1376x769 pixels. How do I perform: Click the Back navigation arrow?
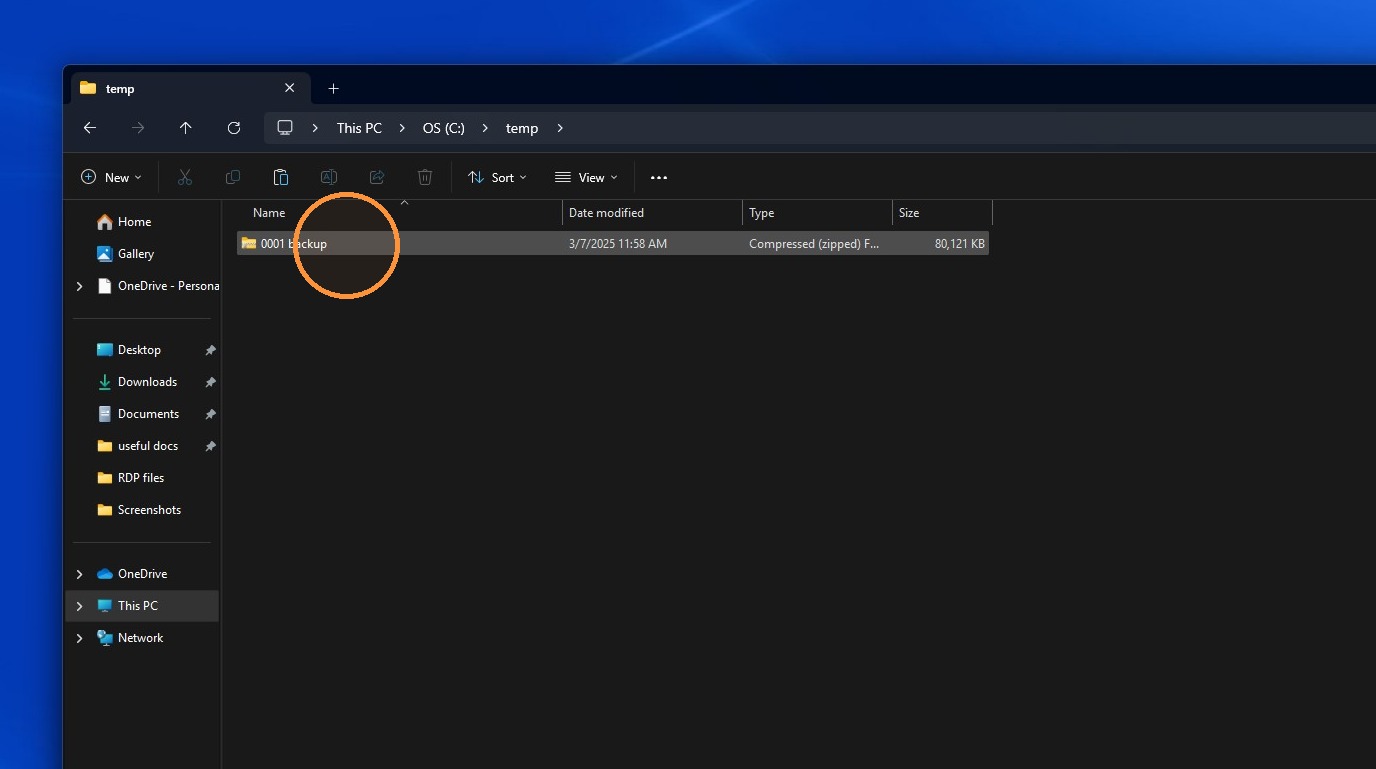tap(90, 128)
